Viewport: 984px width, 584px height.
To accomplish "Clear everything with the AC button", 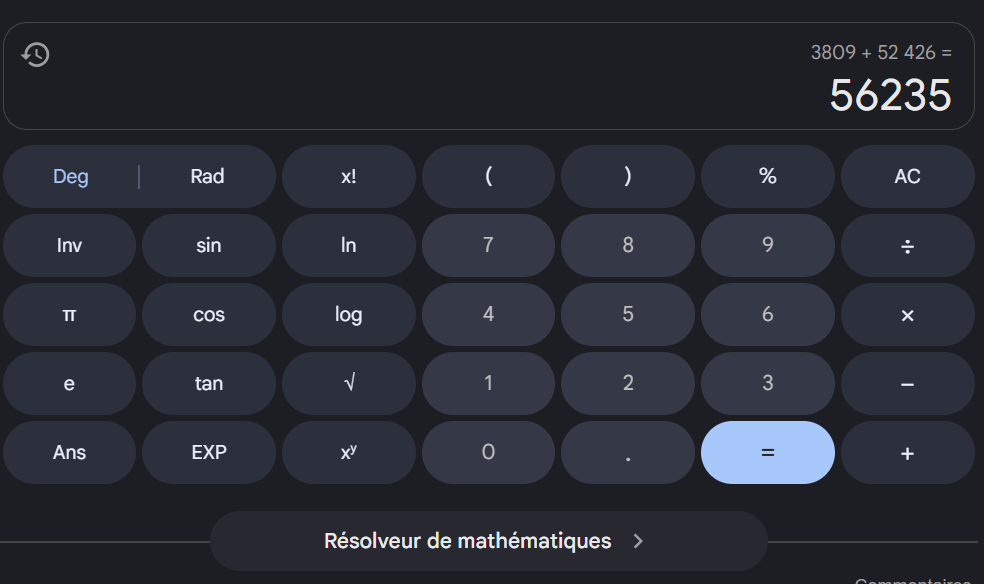I will (907, 177).
